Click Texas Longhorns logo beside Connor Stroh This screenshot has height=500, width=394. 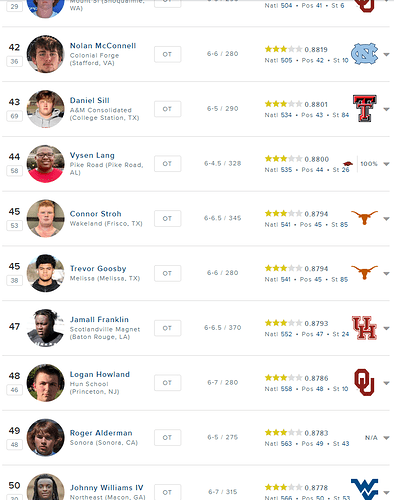(364, 218)
